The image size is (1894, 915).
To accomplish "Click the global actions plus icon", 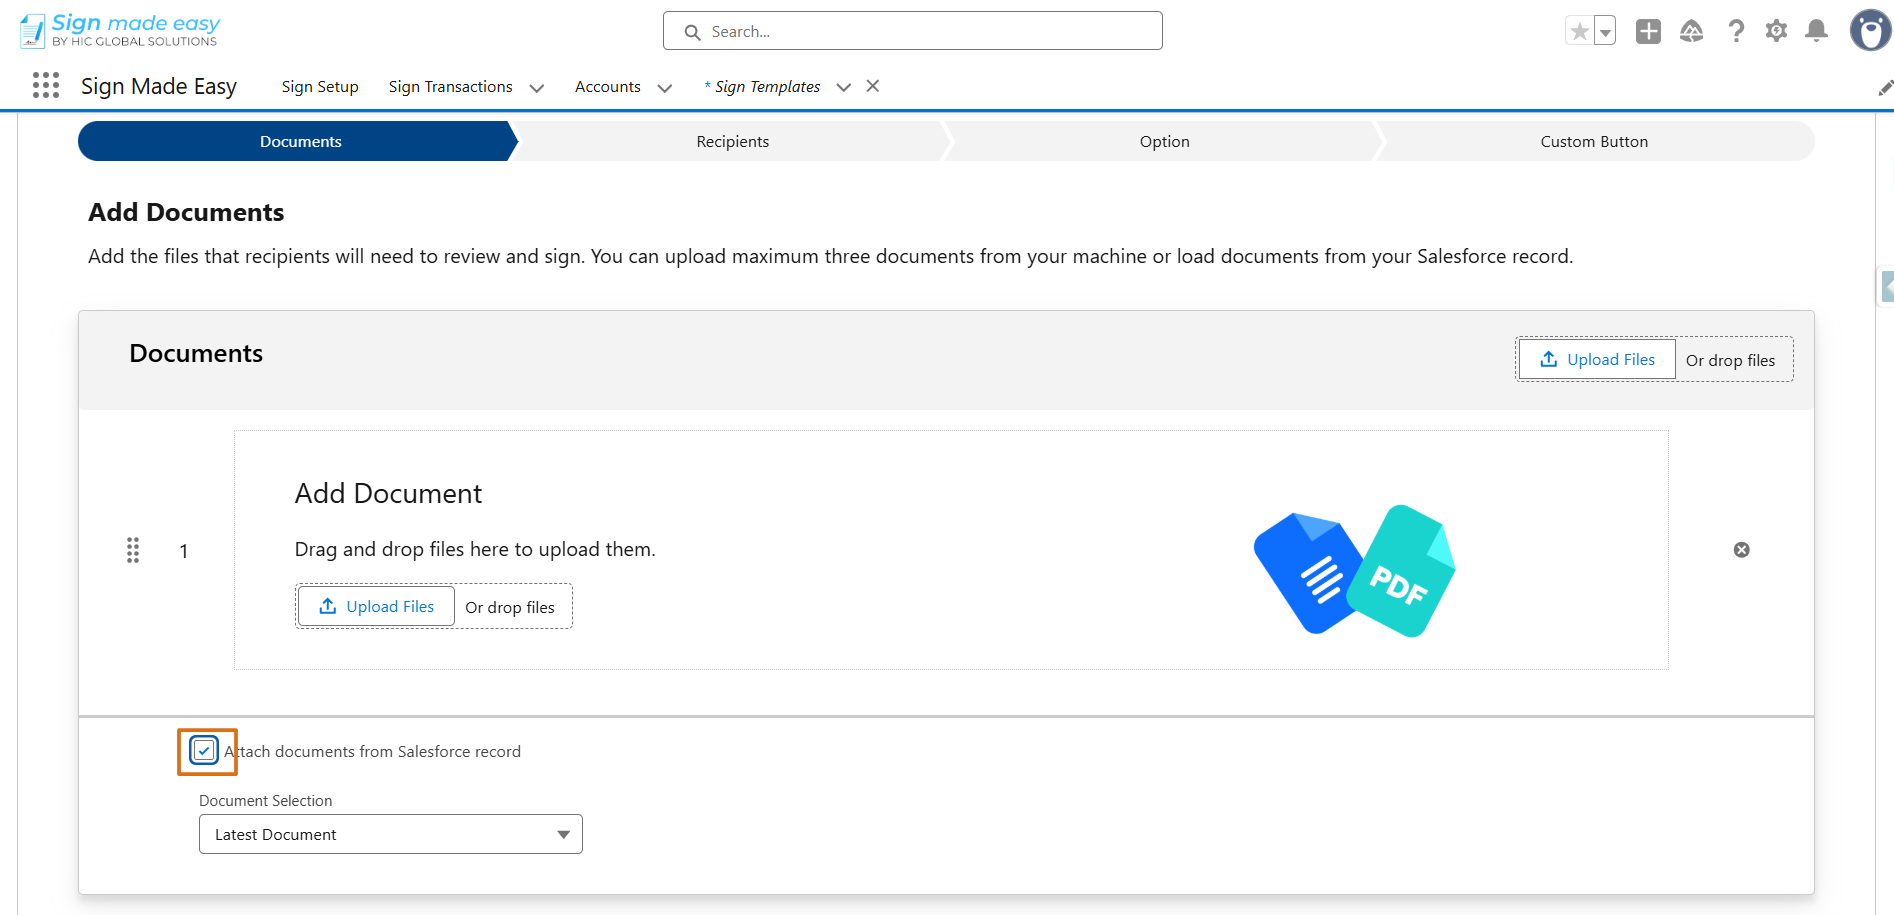I will coord(1648,31).
